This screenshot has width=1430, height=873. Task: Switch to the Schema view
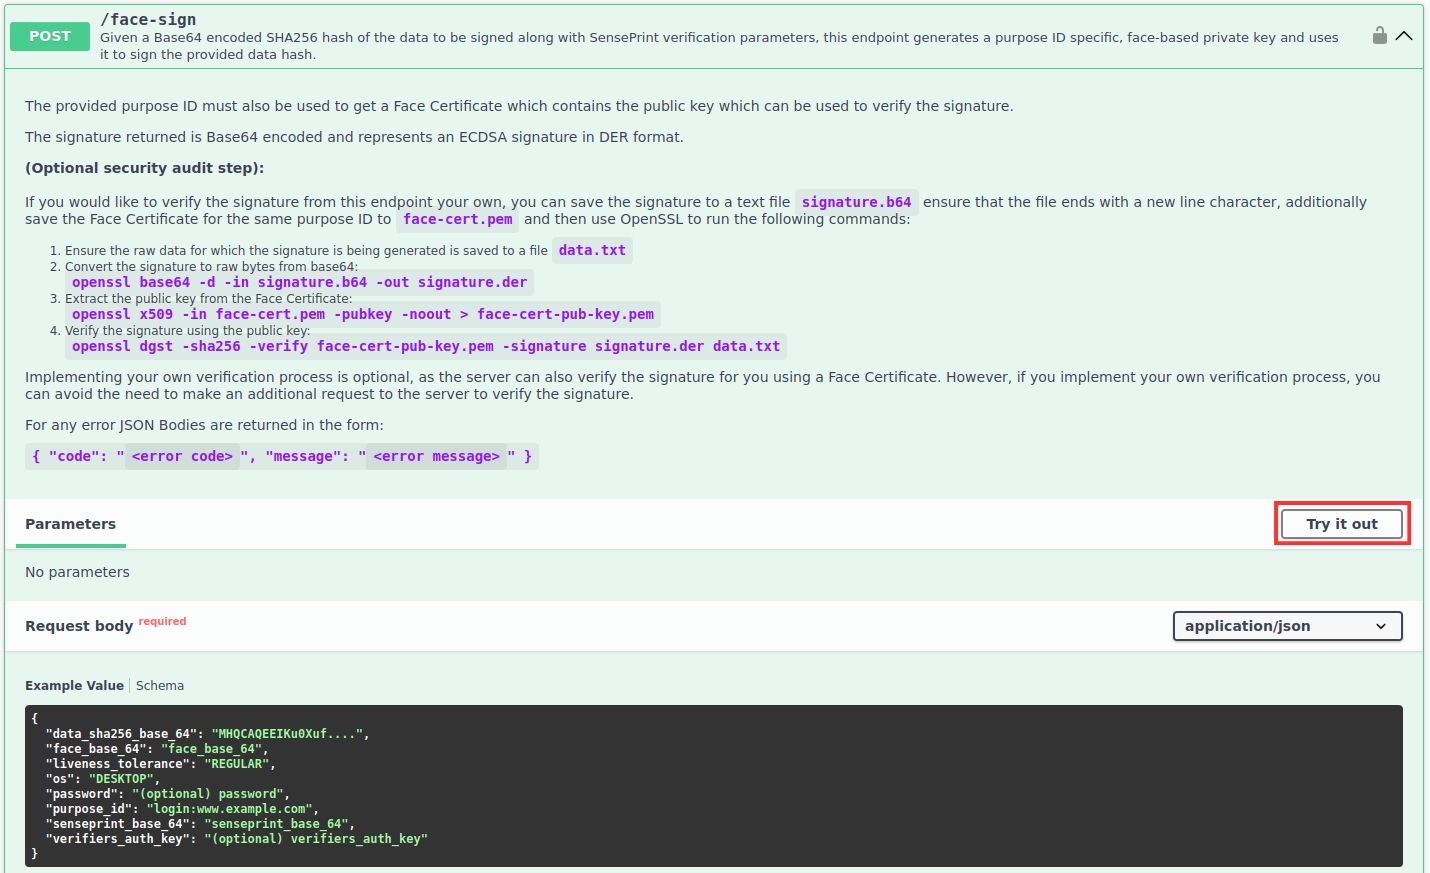(x=160, y=686)
